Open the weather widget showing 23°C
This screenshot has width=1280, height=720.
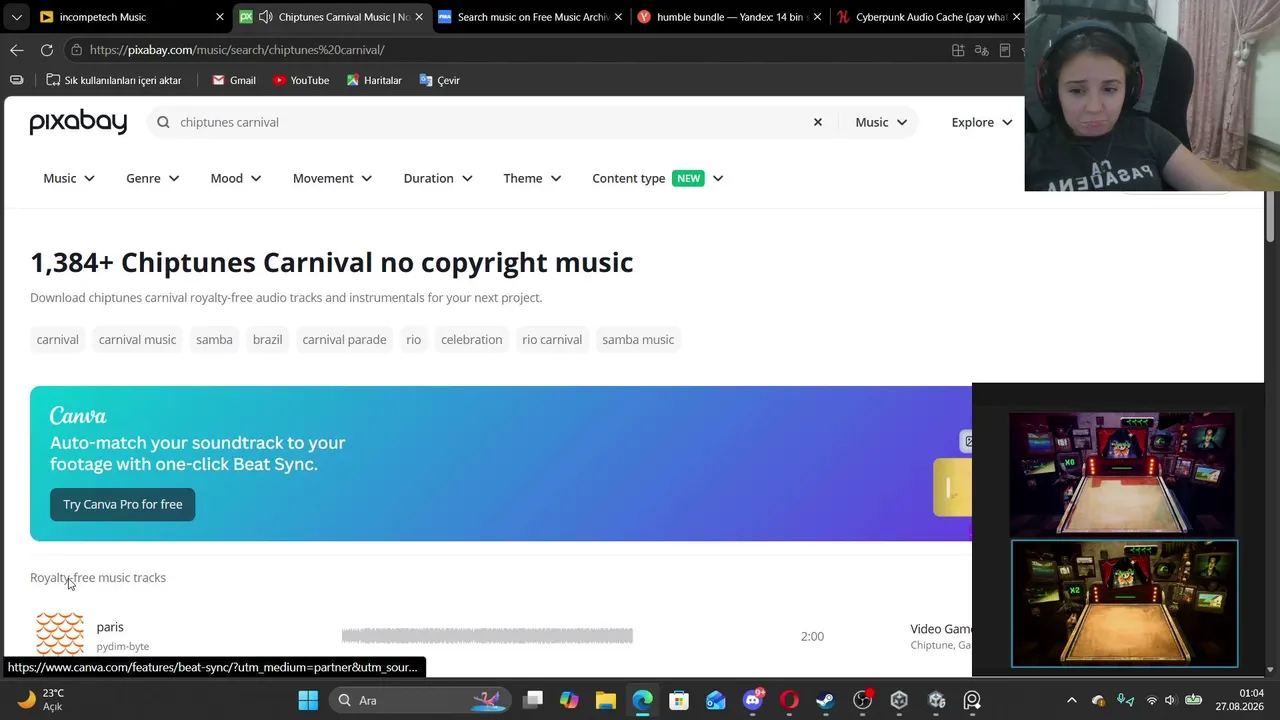point(40,700)
